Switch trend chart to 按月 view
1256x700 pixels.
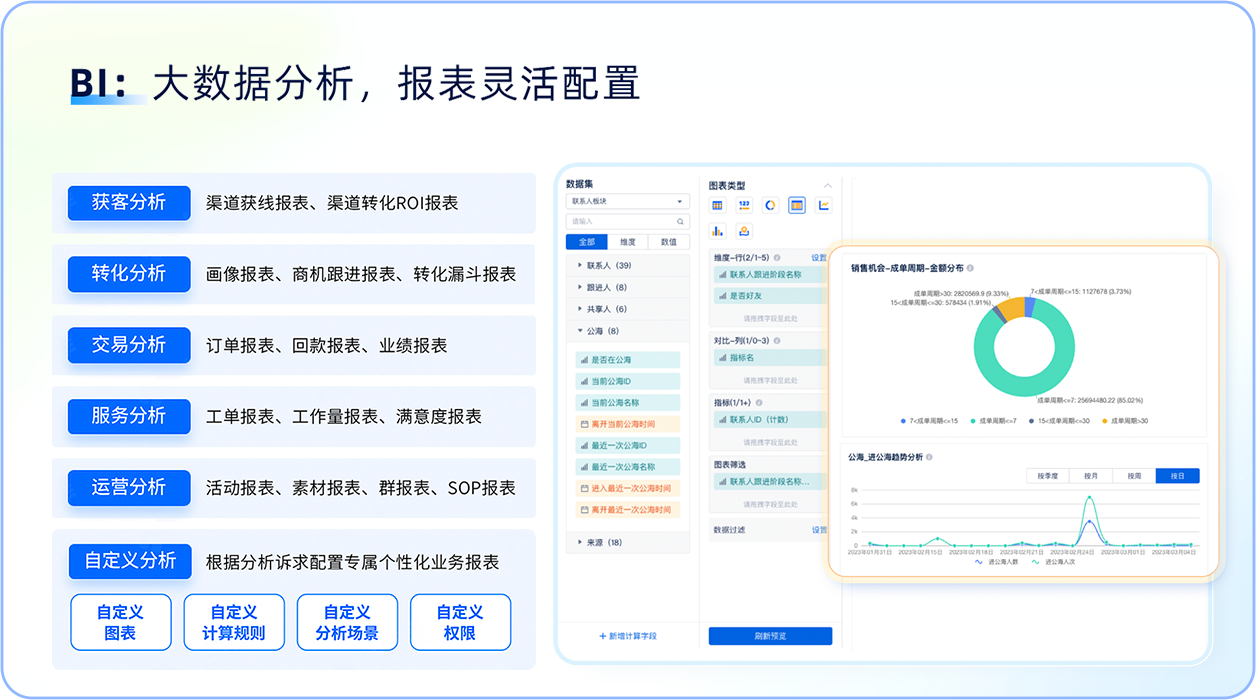tap(1090, 476)
